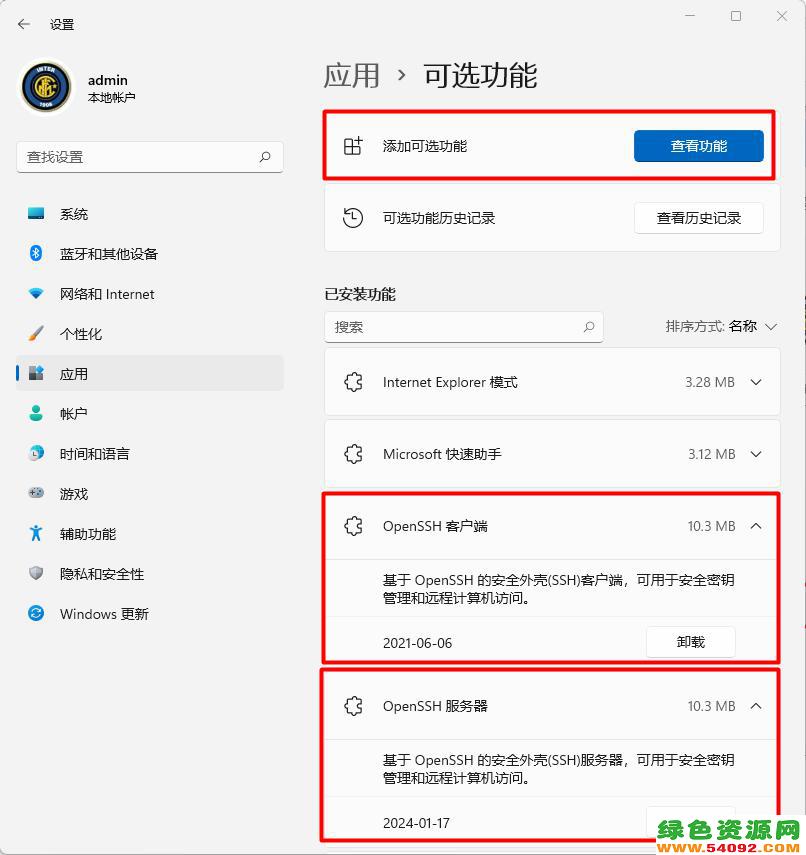806x855 pixels.
Task: Click the Bluetooth icon in sidebar
Action: [x=36, y=253]
